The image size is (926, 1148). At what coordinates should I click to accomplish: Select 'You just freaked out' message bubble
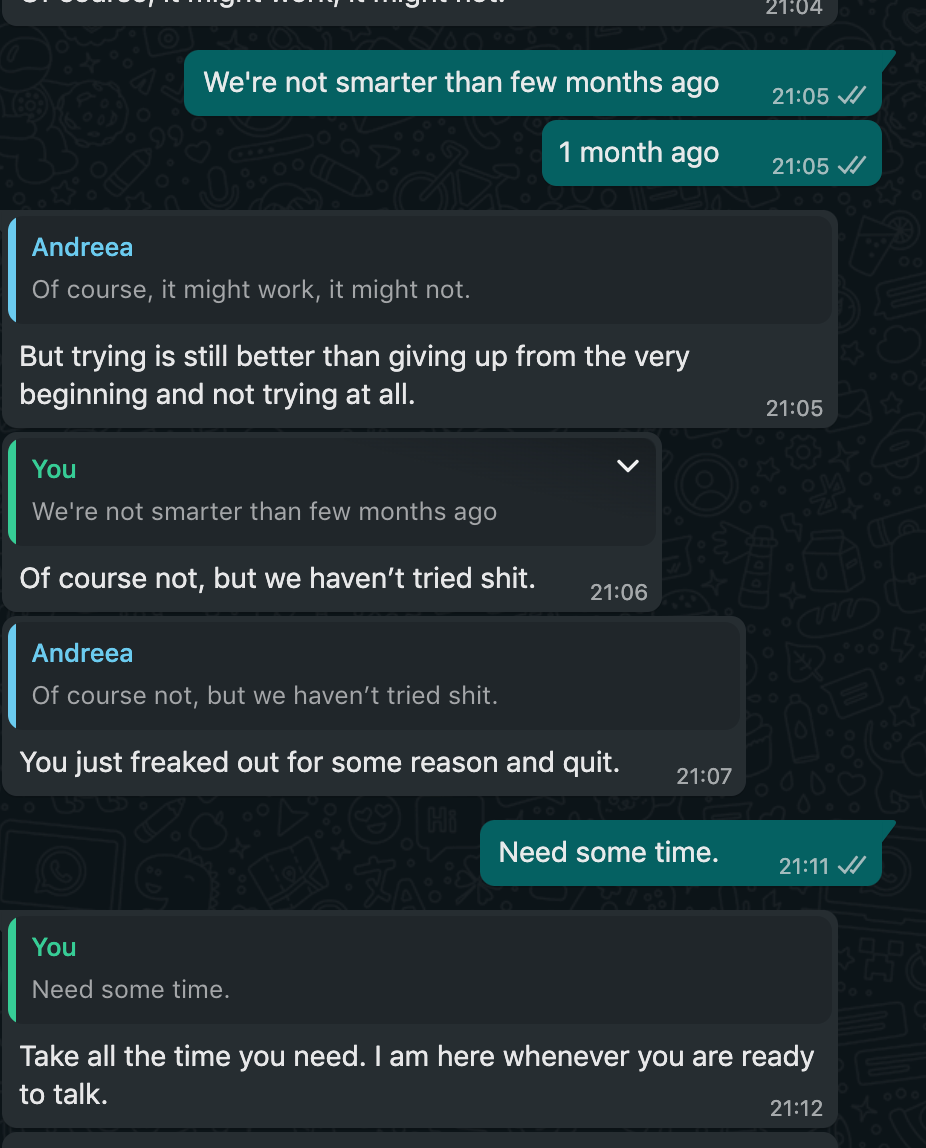tap(374, 706)
